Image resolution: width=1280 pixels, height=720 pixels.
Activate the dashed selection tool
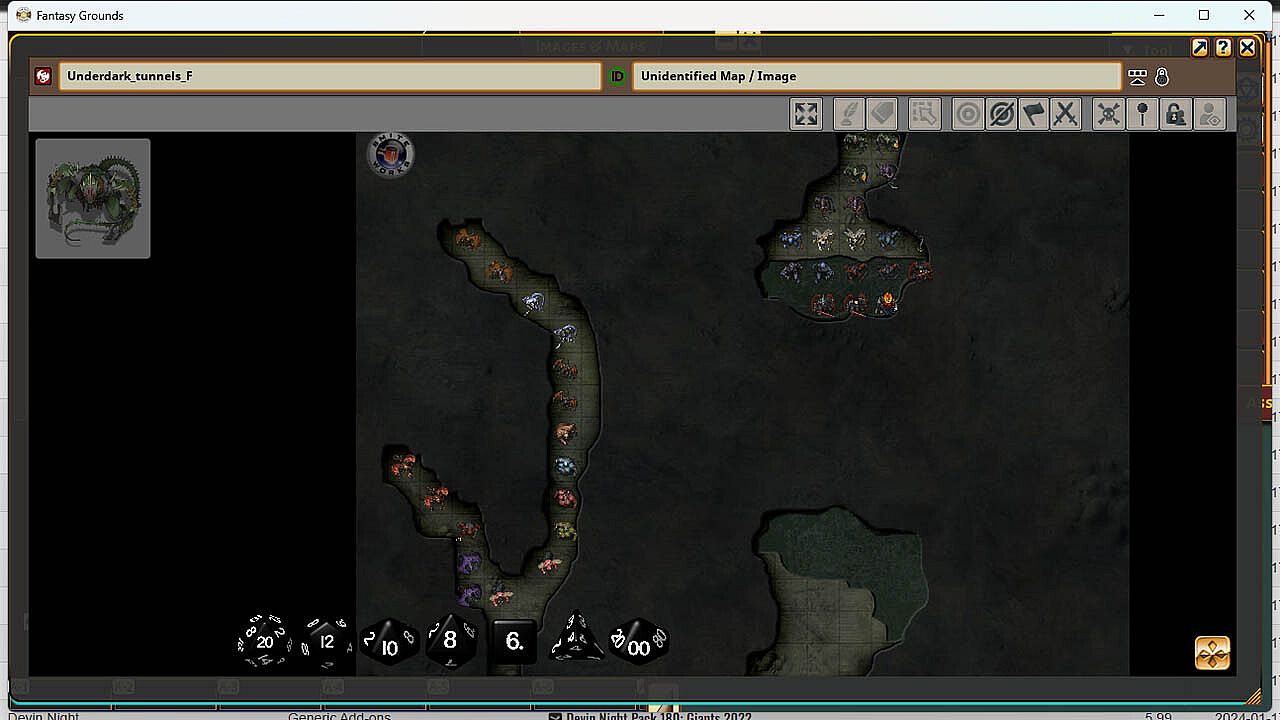click(x=925, y=114)
